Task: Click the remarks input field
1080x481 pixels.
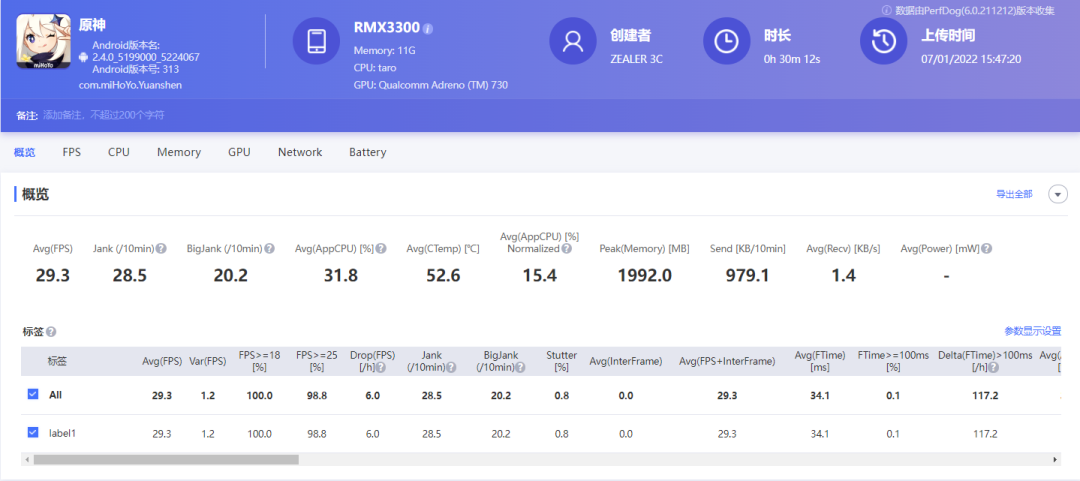Action: 103,115
